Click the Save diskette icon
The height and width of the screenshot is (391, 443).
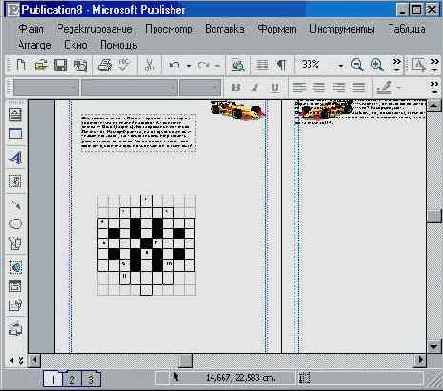(60, 65)
